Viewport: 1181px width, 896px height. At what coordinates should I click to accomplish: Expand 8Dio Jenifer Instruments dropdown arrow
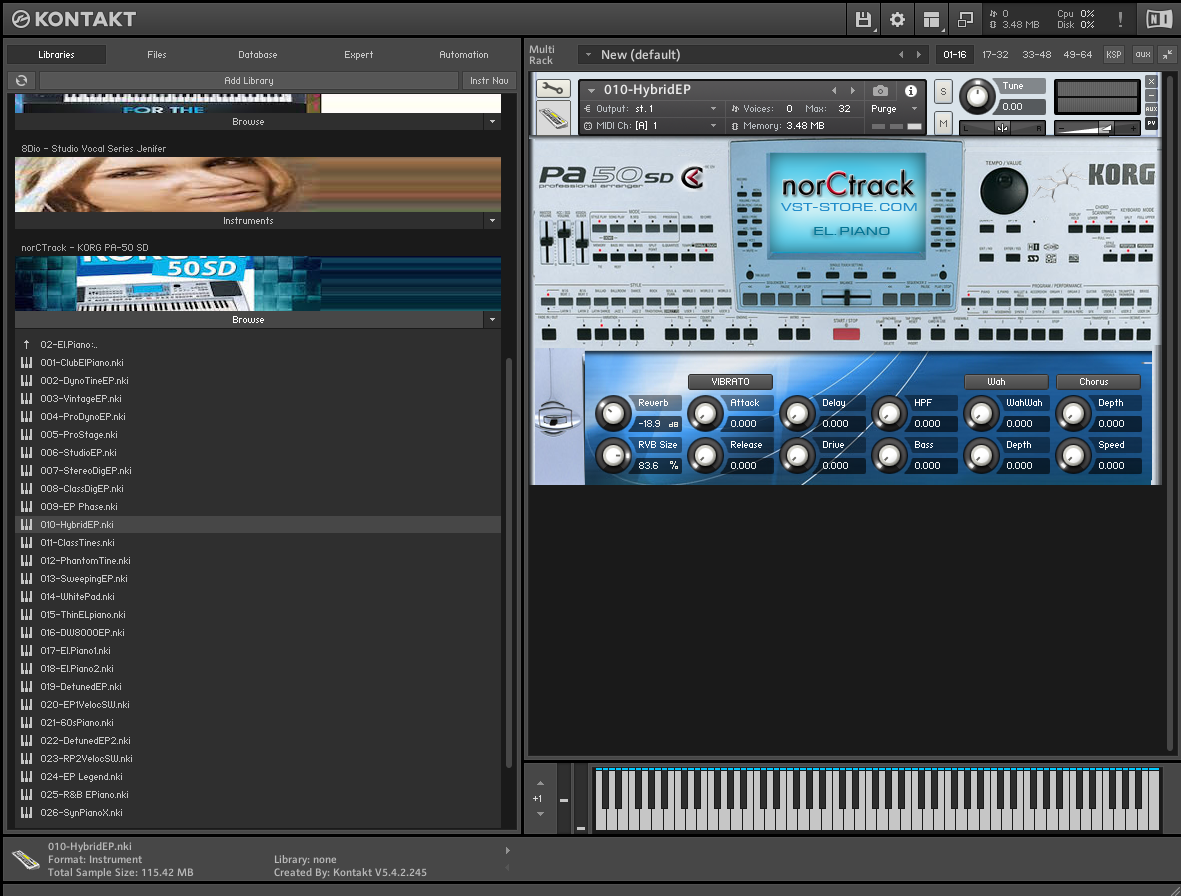(492, 221)
